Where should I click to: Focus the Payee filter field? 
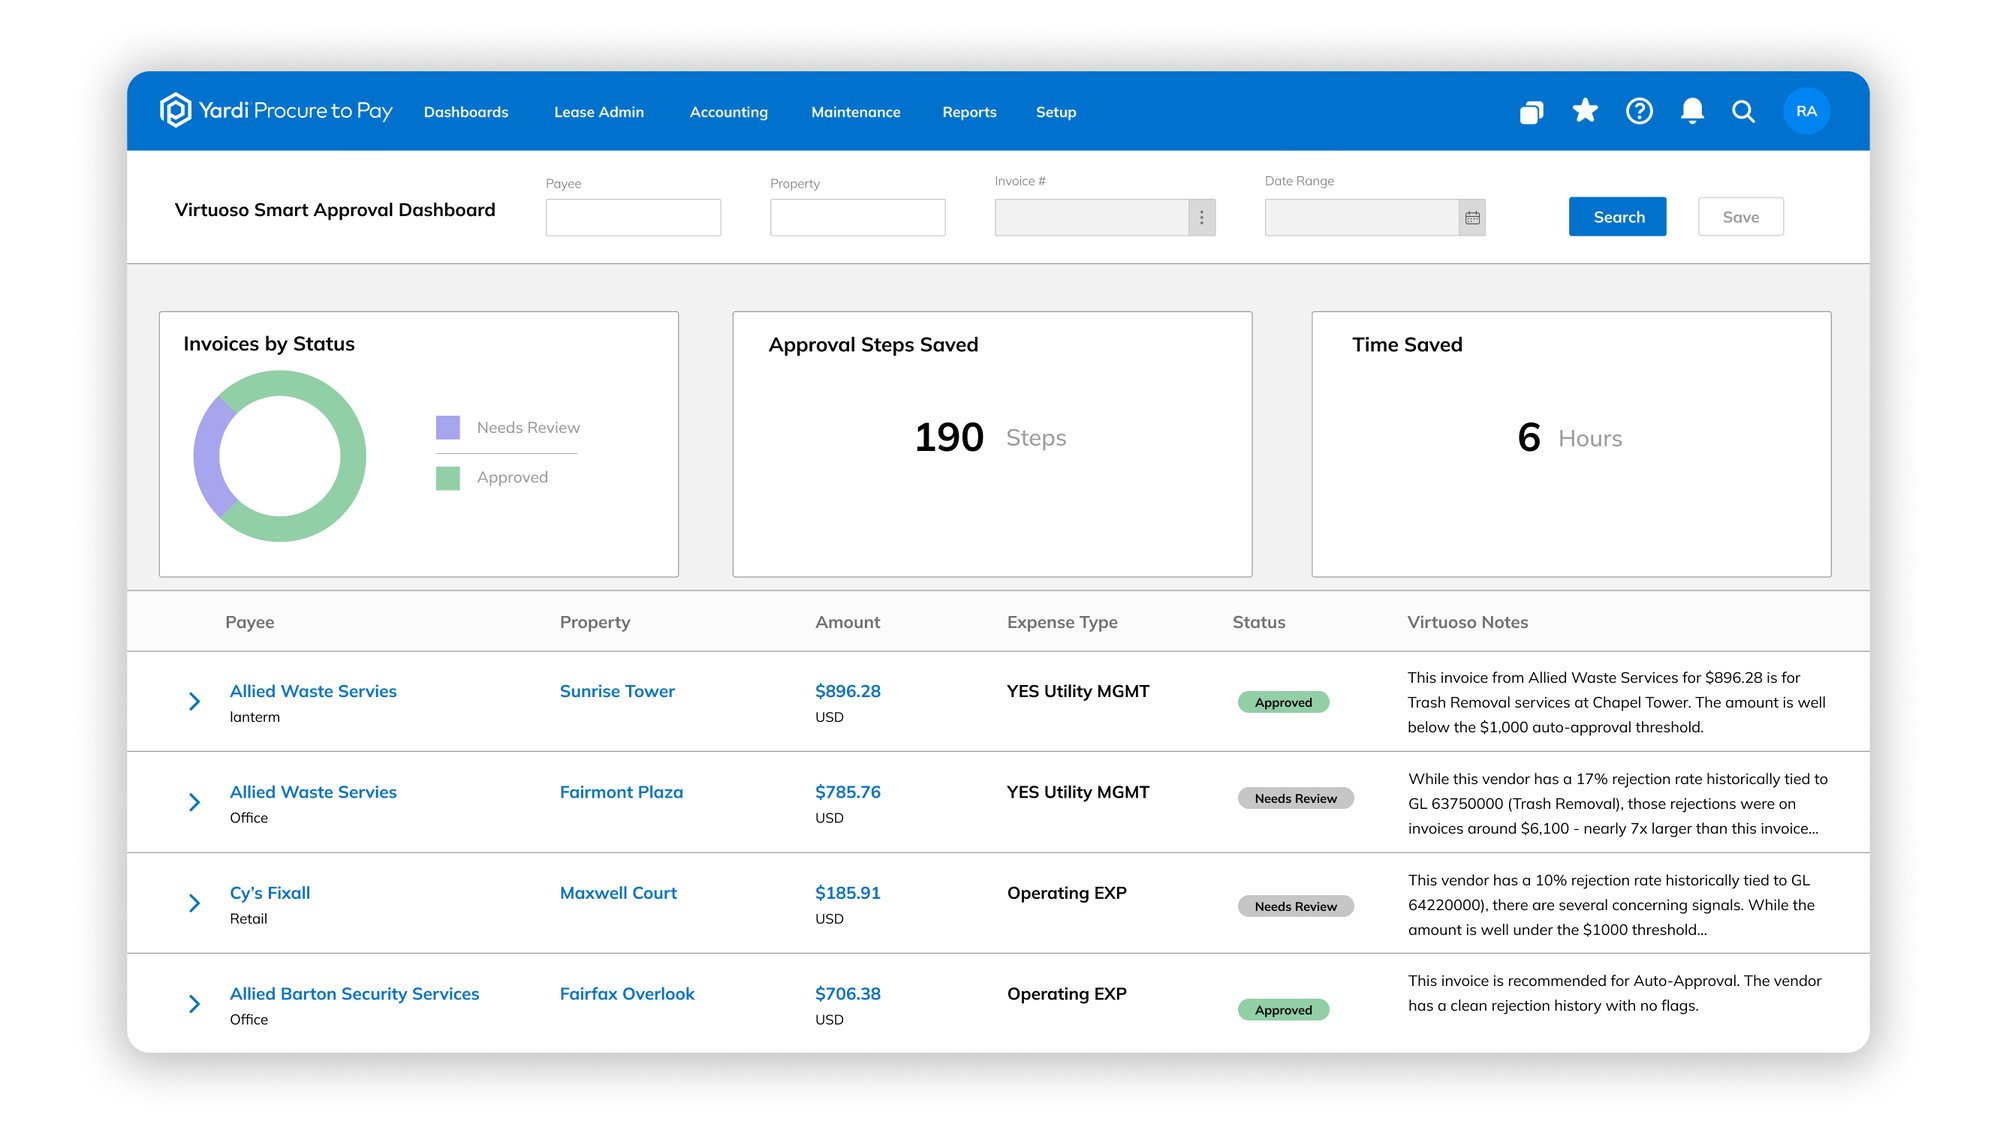633,217
